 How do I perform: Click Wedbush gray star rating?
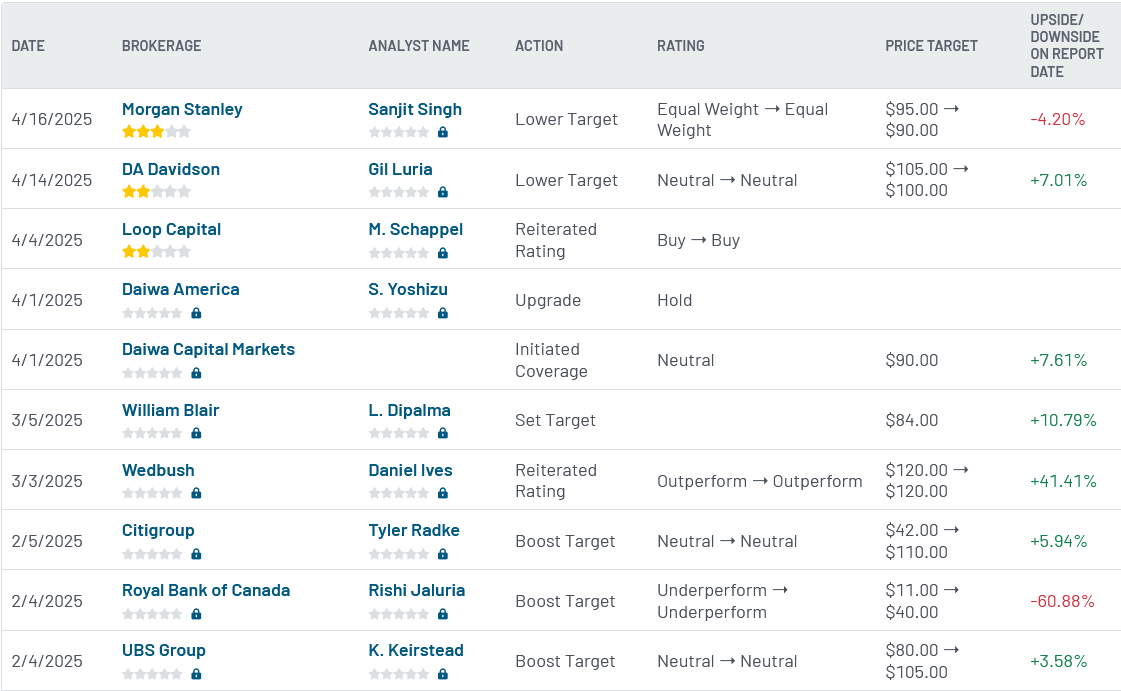click(152, 492)
